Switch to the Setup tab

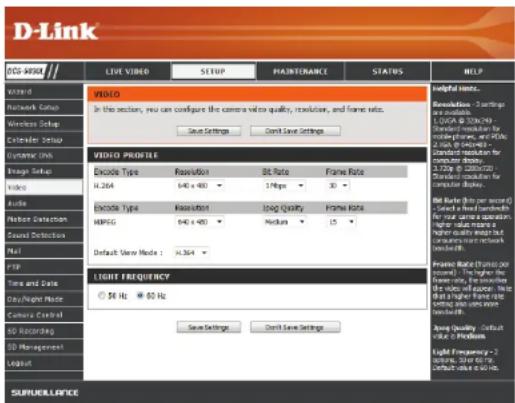[213, 71]
